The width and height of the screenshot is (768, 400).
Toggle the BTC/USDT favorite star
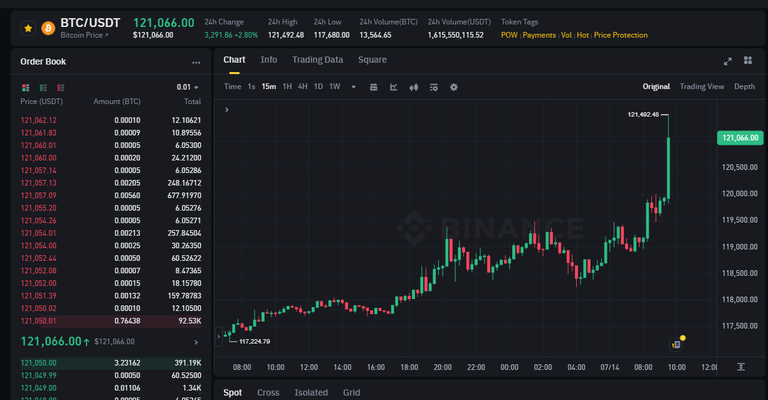[28, 28]
